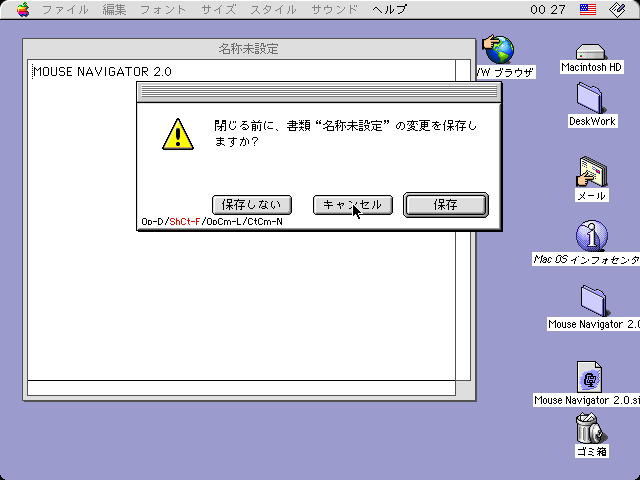Click the menu bar clock
The image size is (640, 480).
tap(548, 9)
